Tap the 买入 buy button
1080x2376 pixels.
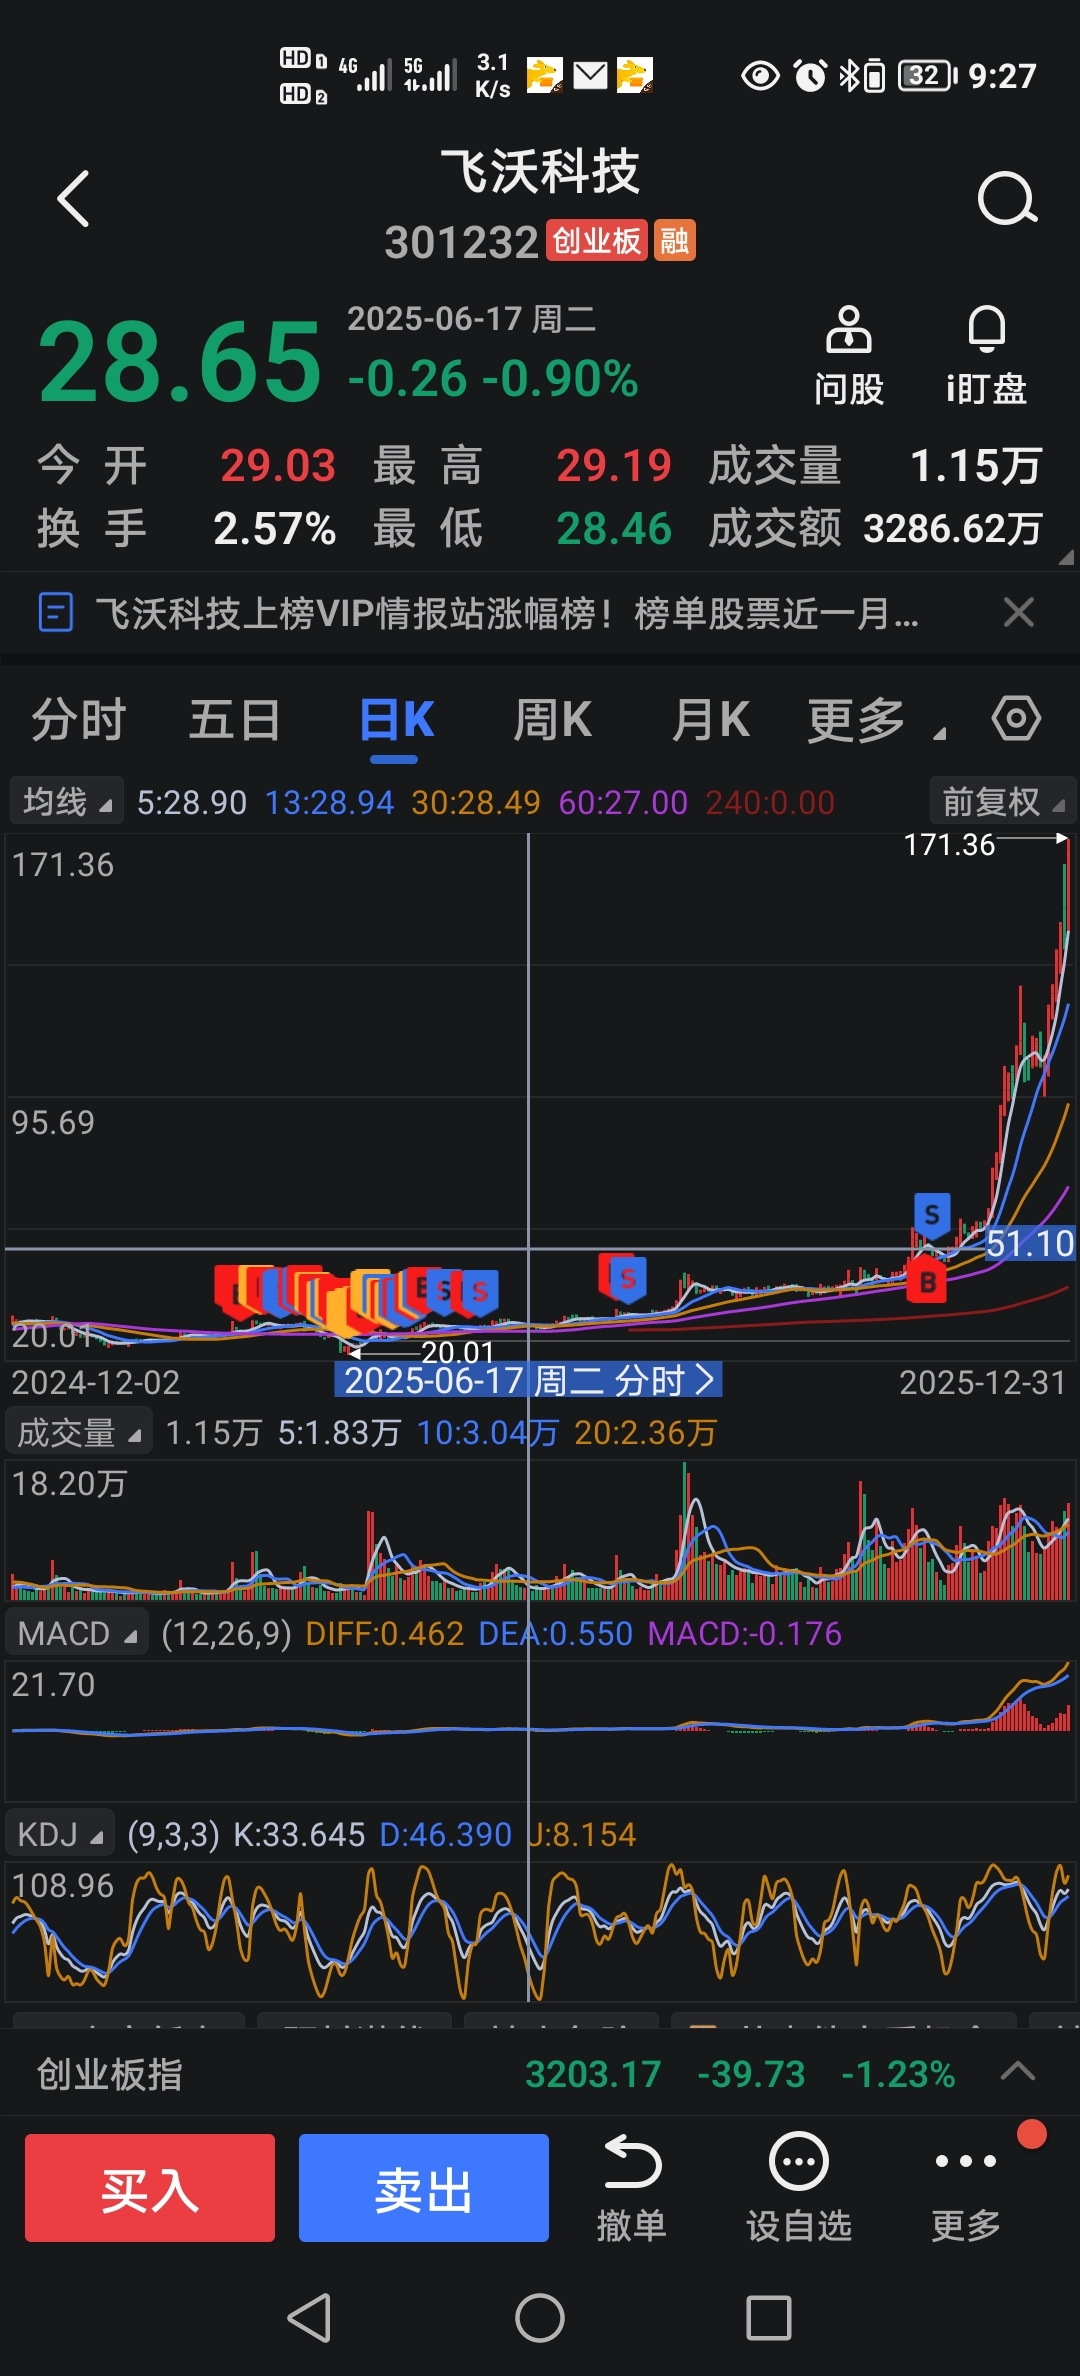pos(150,2188)
